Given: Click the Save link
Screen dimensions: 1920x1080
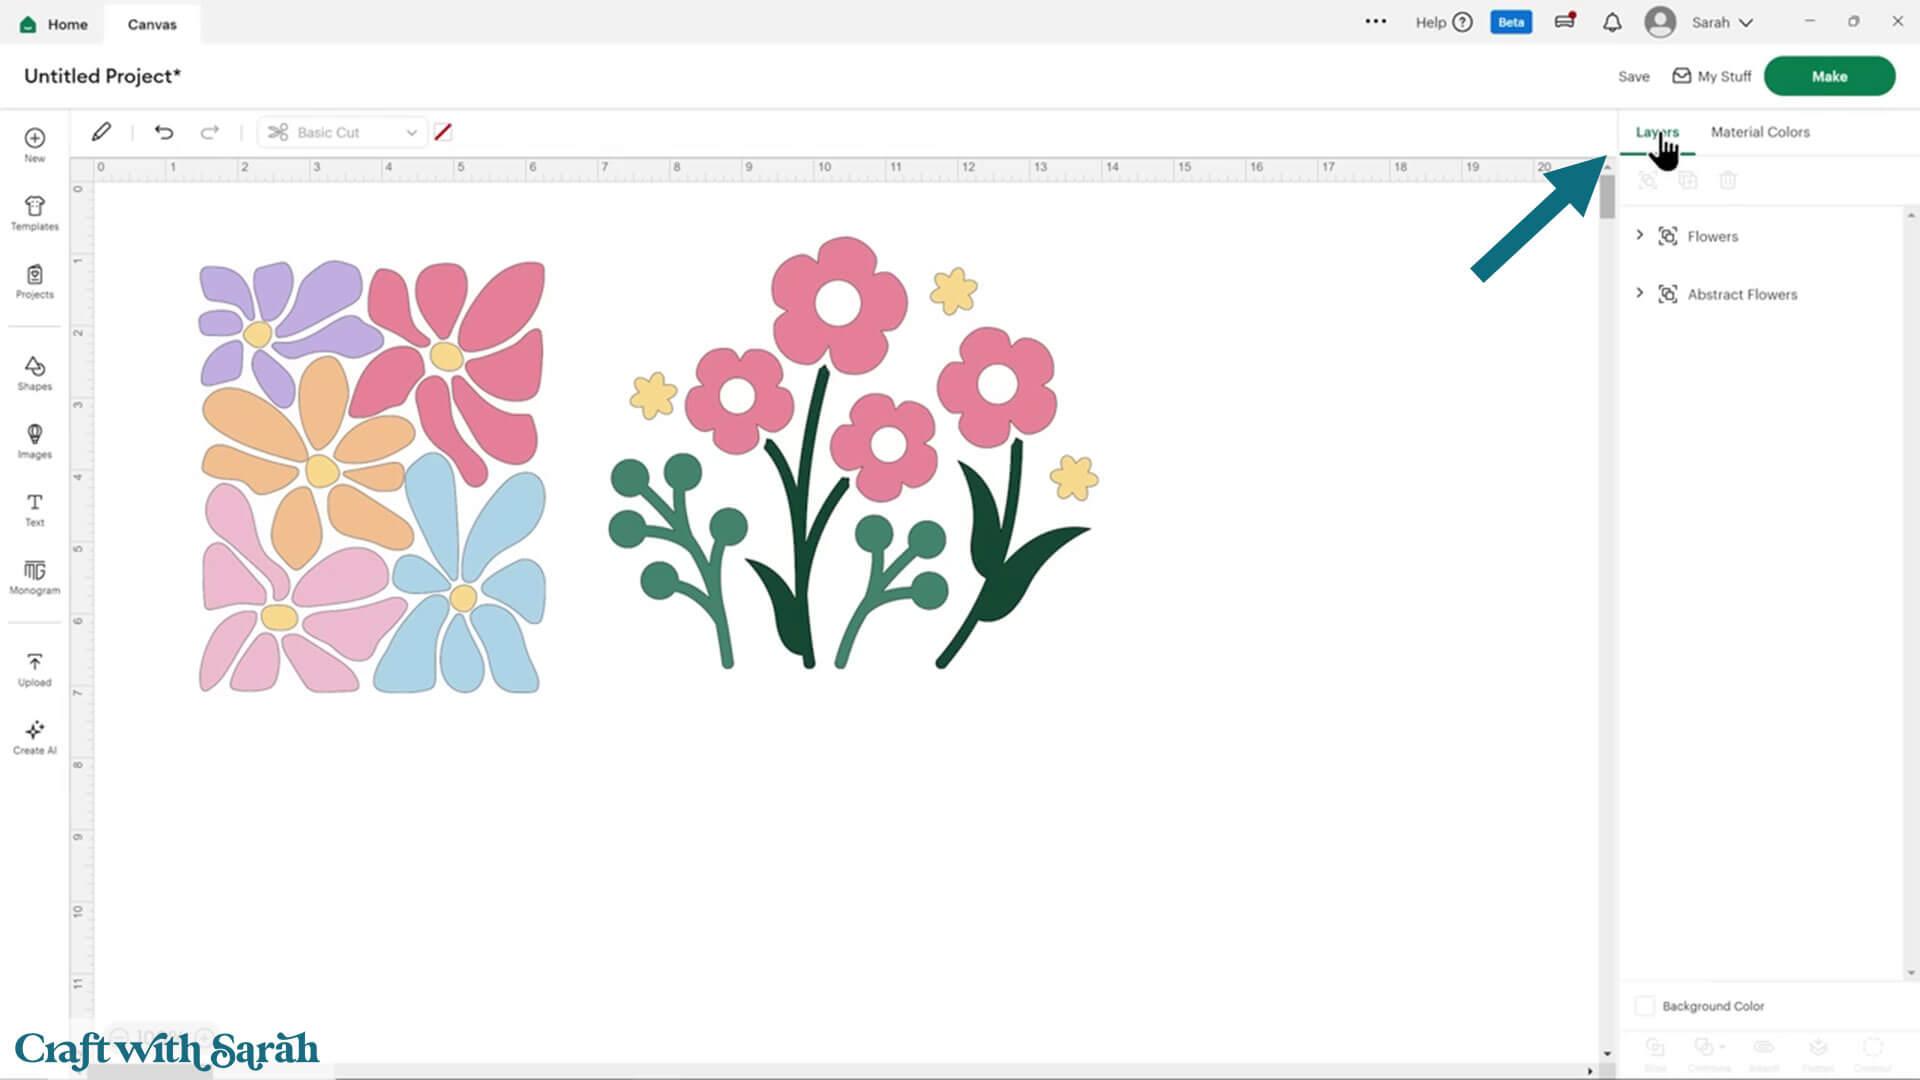Looking at the screenshot, I should (x=1633, y=76).
